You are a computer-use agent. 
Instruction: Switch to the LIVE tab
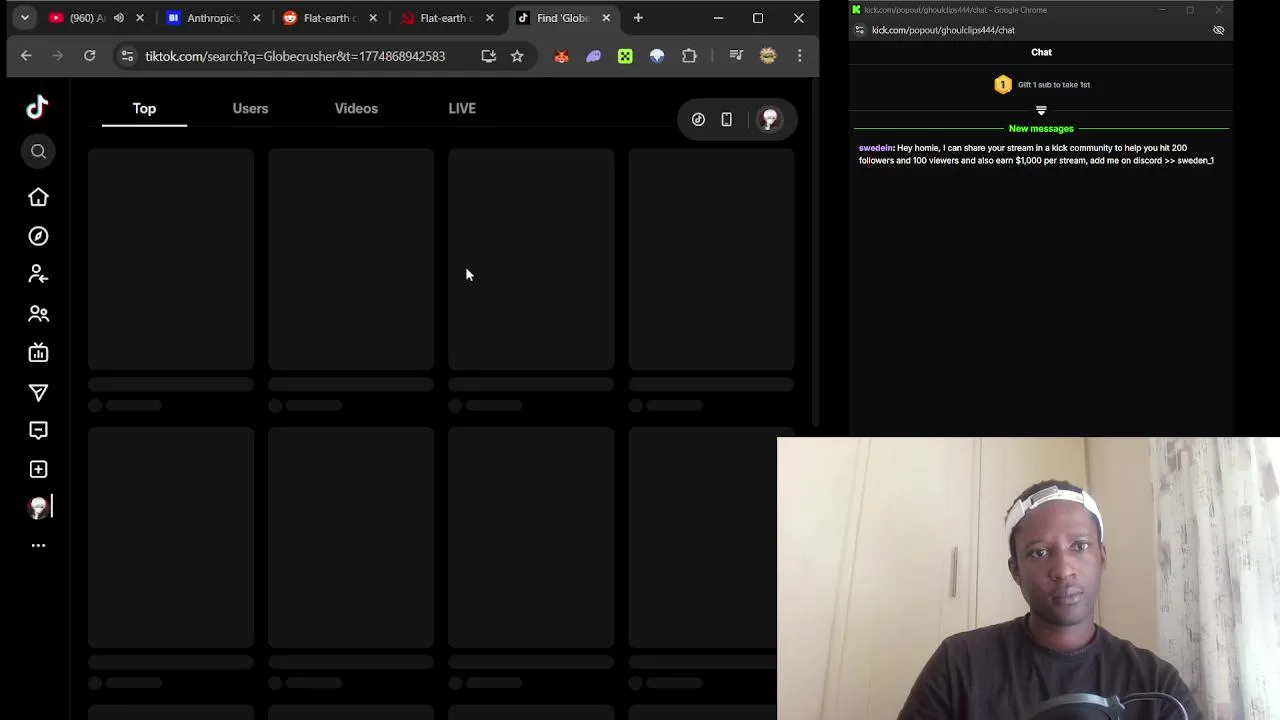click(462, 108)
